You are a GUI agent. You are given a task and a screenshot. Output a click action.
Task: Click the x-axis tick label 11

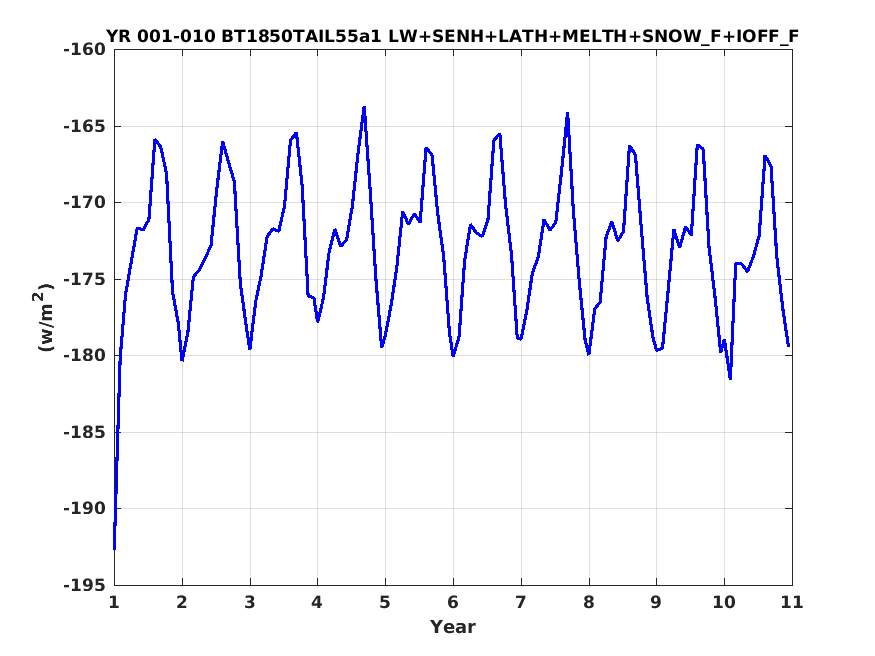(792, 602)
